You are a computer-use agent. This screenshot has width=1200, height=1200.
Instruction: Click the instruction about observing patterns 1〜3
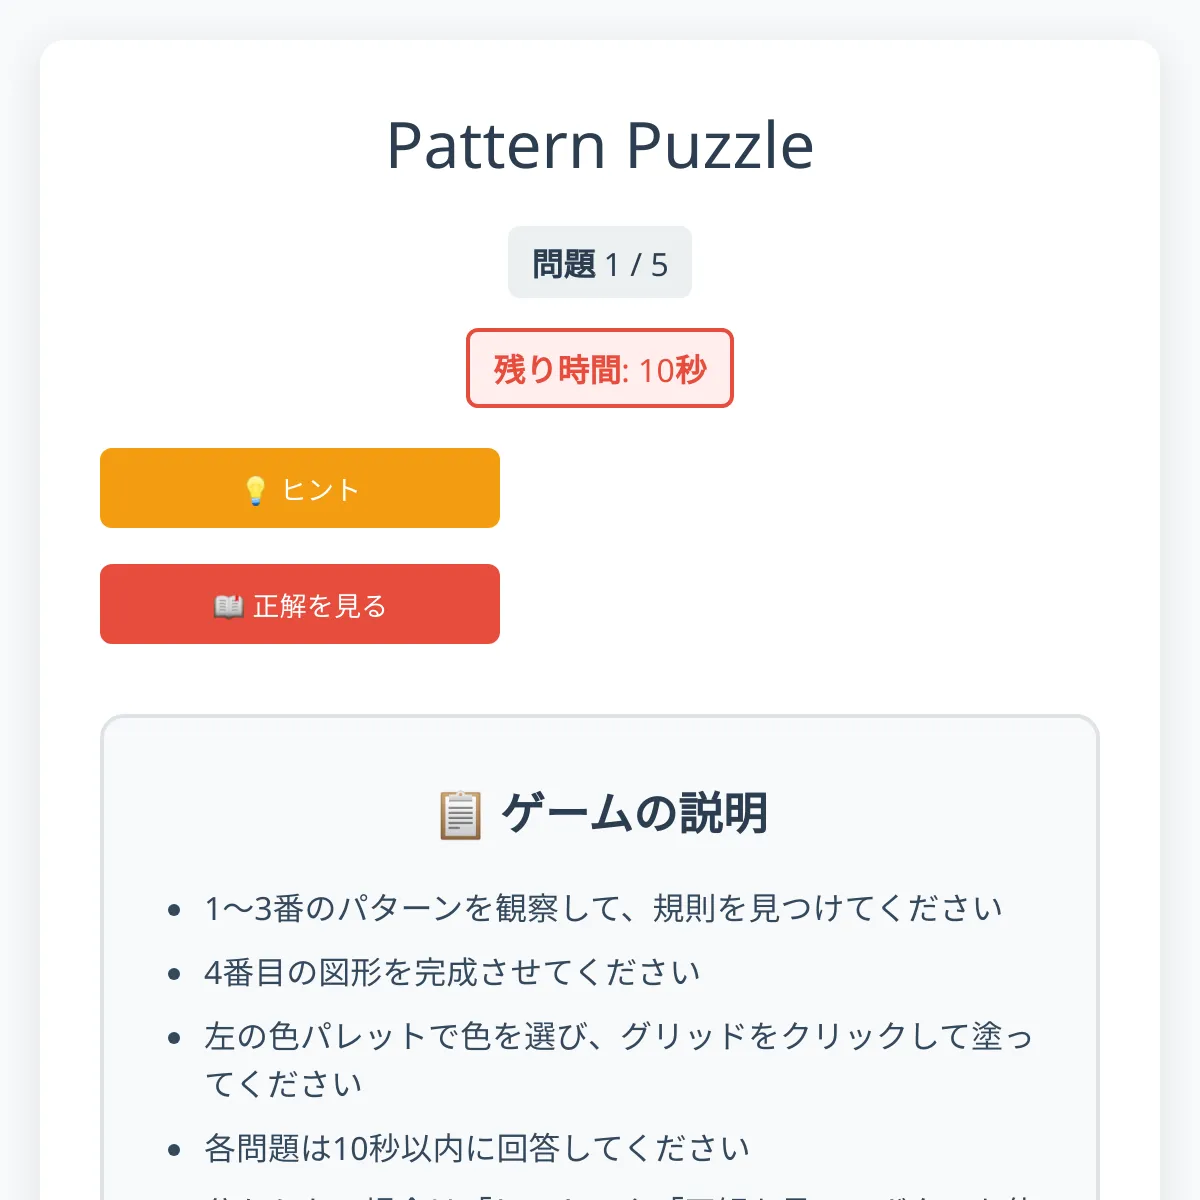click(x=603, y=909)
